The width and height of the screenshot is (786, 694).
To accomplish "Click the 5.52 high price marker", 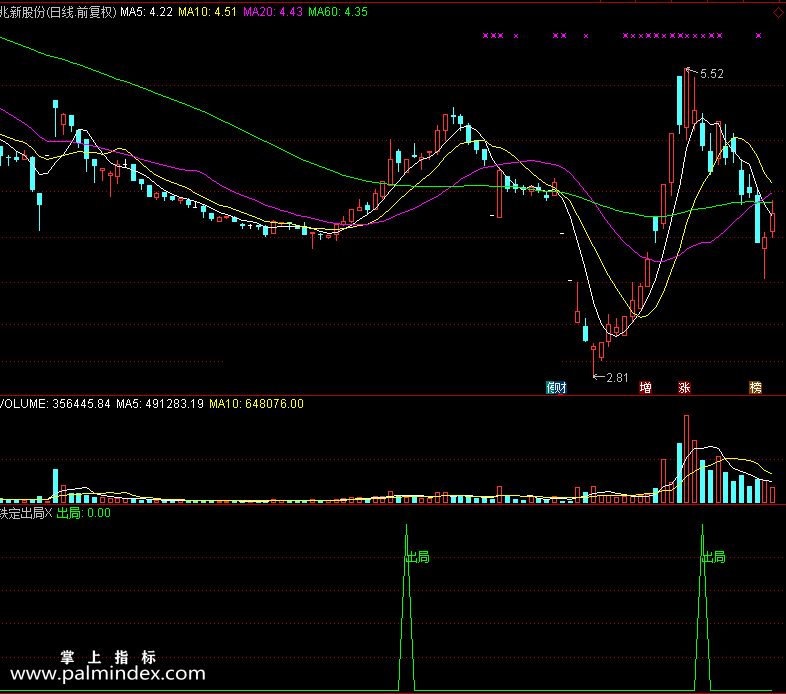I will click(x=711, y=74).
